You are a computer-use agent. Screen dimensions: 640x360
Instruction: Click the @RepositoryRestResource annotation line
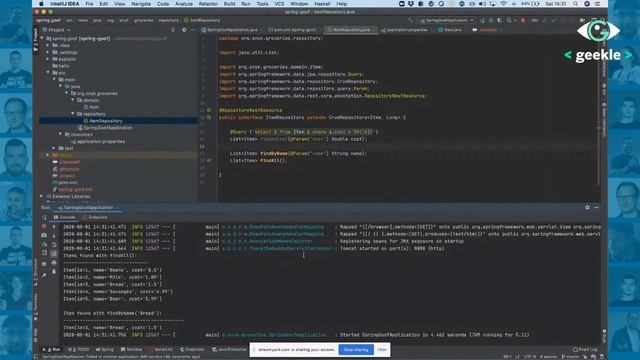[250, 110]
